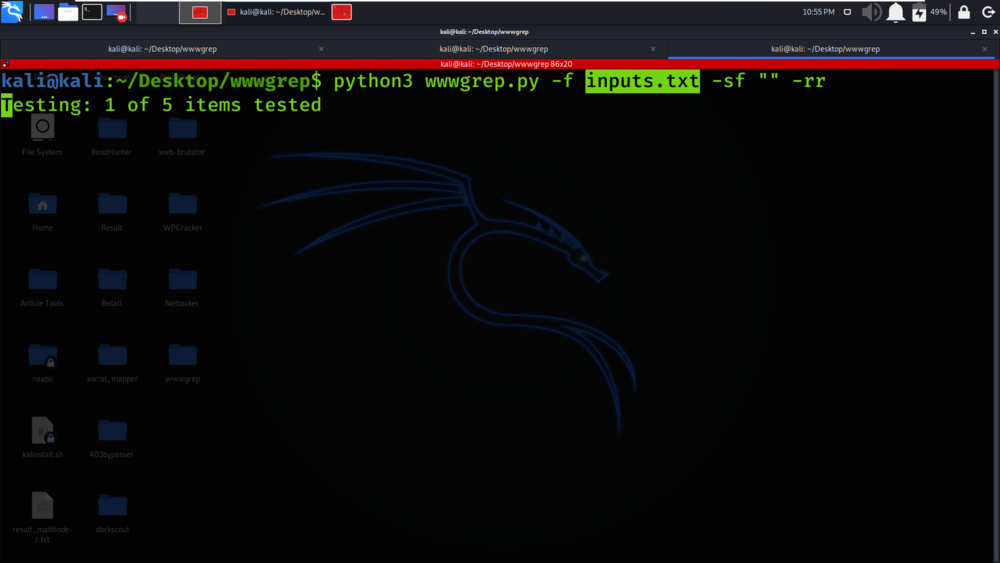Click the wwwgrep.py text in command

pyautogui.click(x=482, y=81)
